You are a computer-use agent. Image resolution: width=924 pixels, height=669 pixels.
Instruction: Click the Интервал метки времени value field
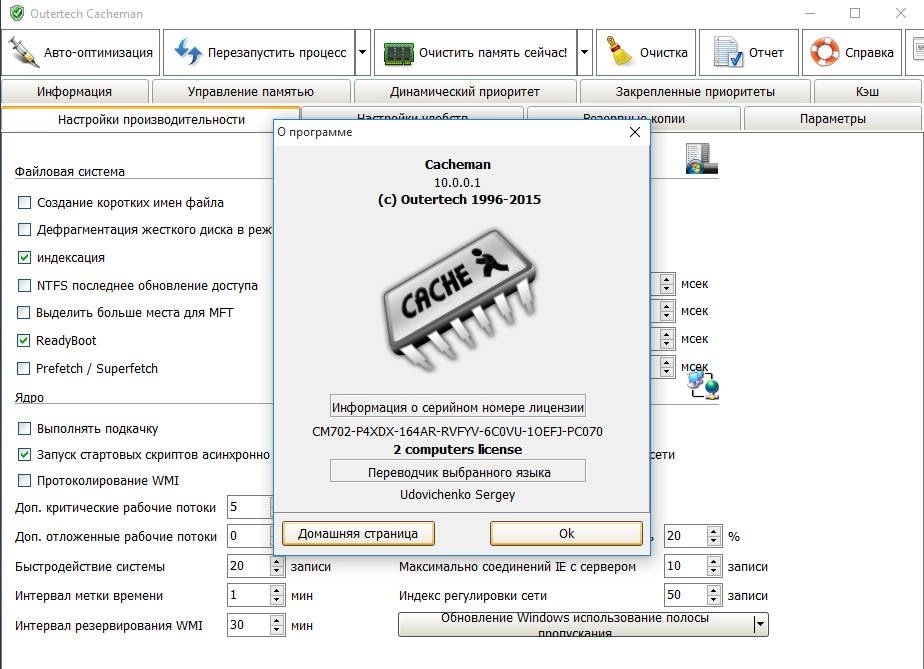click(248, 595)
